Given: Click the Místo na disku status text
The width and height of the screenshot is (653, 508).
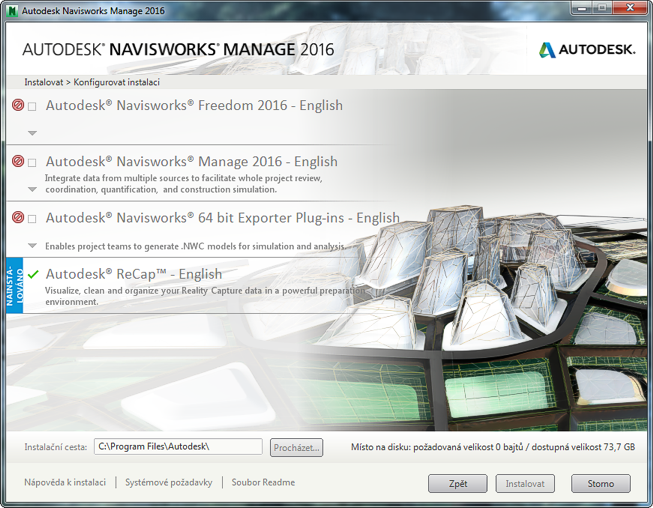Looking at the screenshot, I should 493,447.
